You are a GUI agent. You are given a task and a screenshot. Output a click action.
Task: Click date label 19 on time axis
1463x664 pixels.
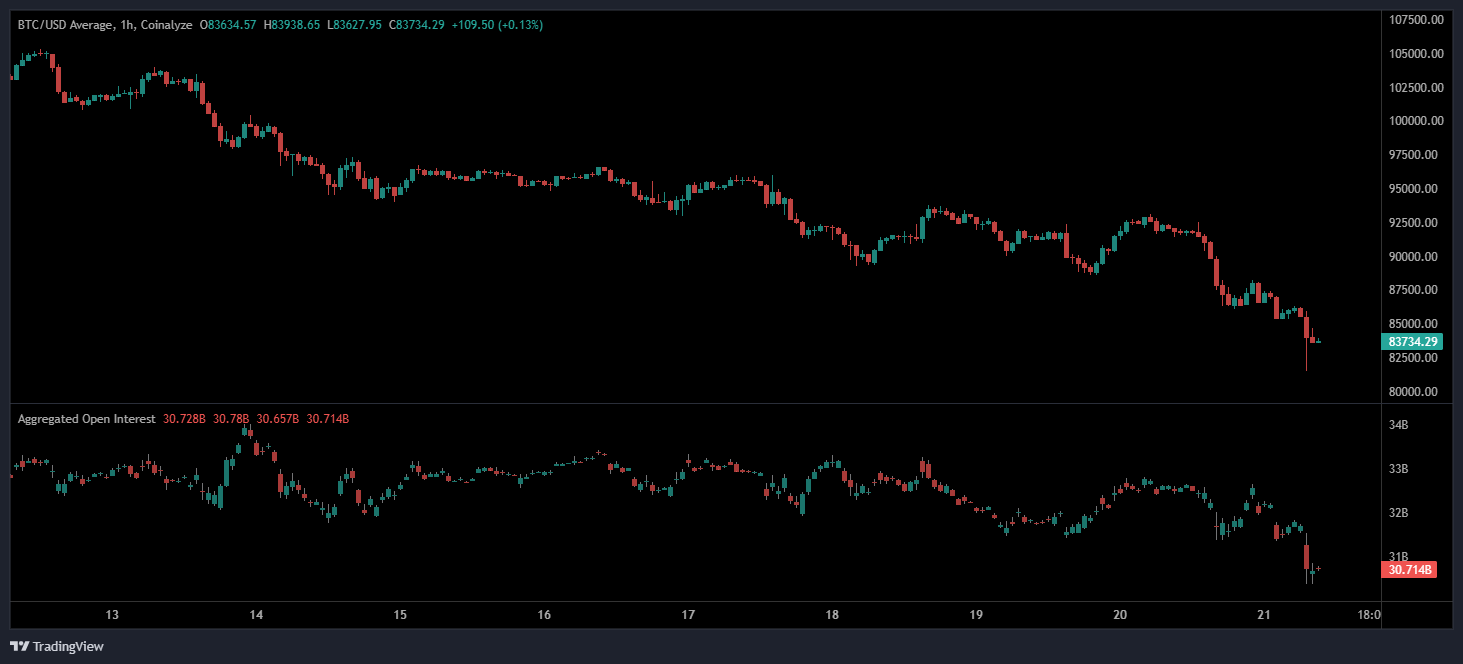pos(976,614)
